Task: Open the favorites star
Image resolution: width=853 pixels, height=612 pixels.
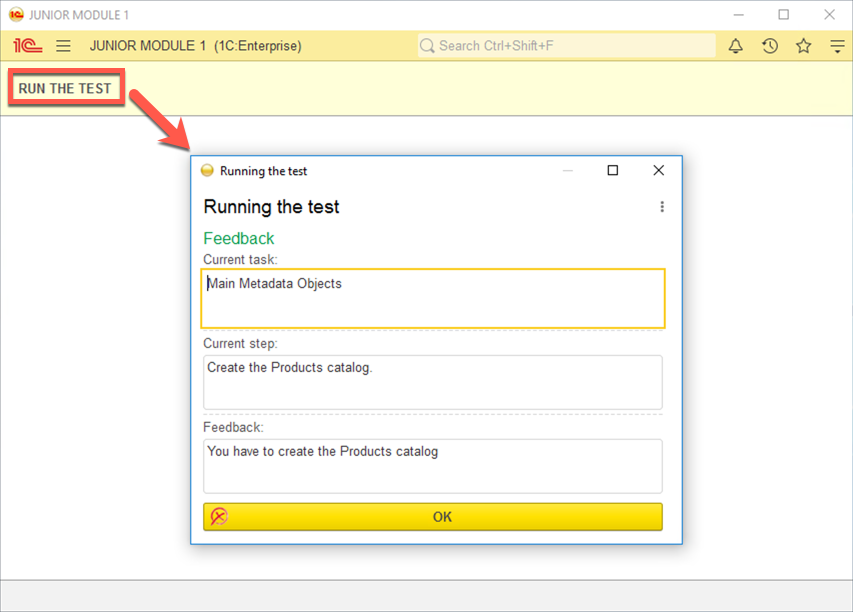Action: tap(804, 46)
